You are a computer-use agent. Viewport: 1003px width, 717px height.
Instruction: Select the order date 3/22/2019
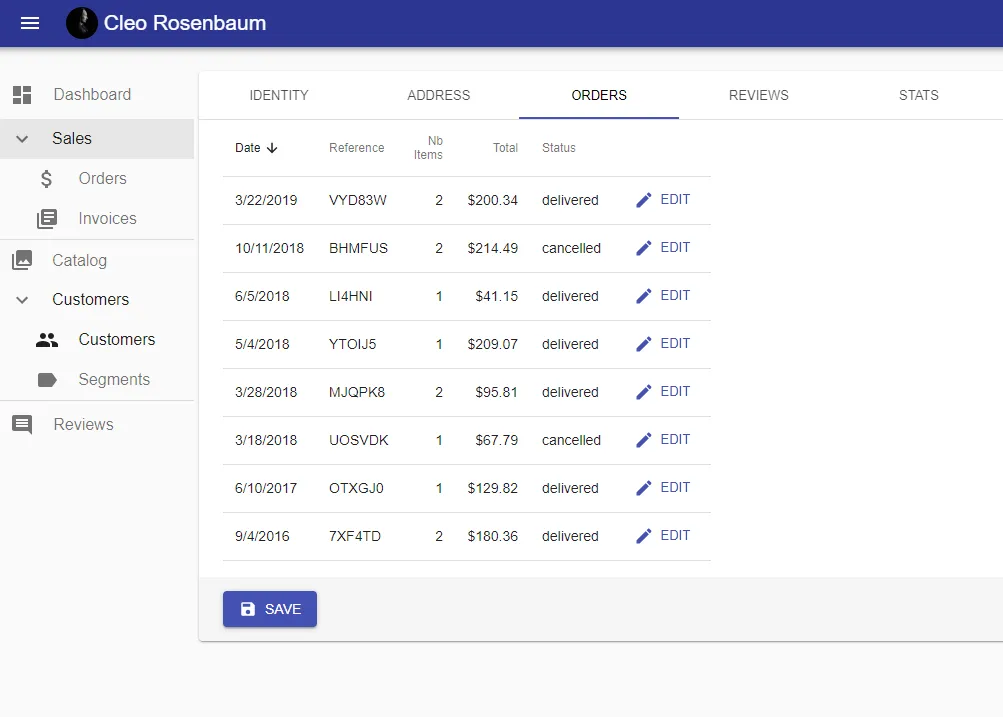click(266, 200)
